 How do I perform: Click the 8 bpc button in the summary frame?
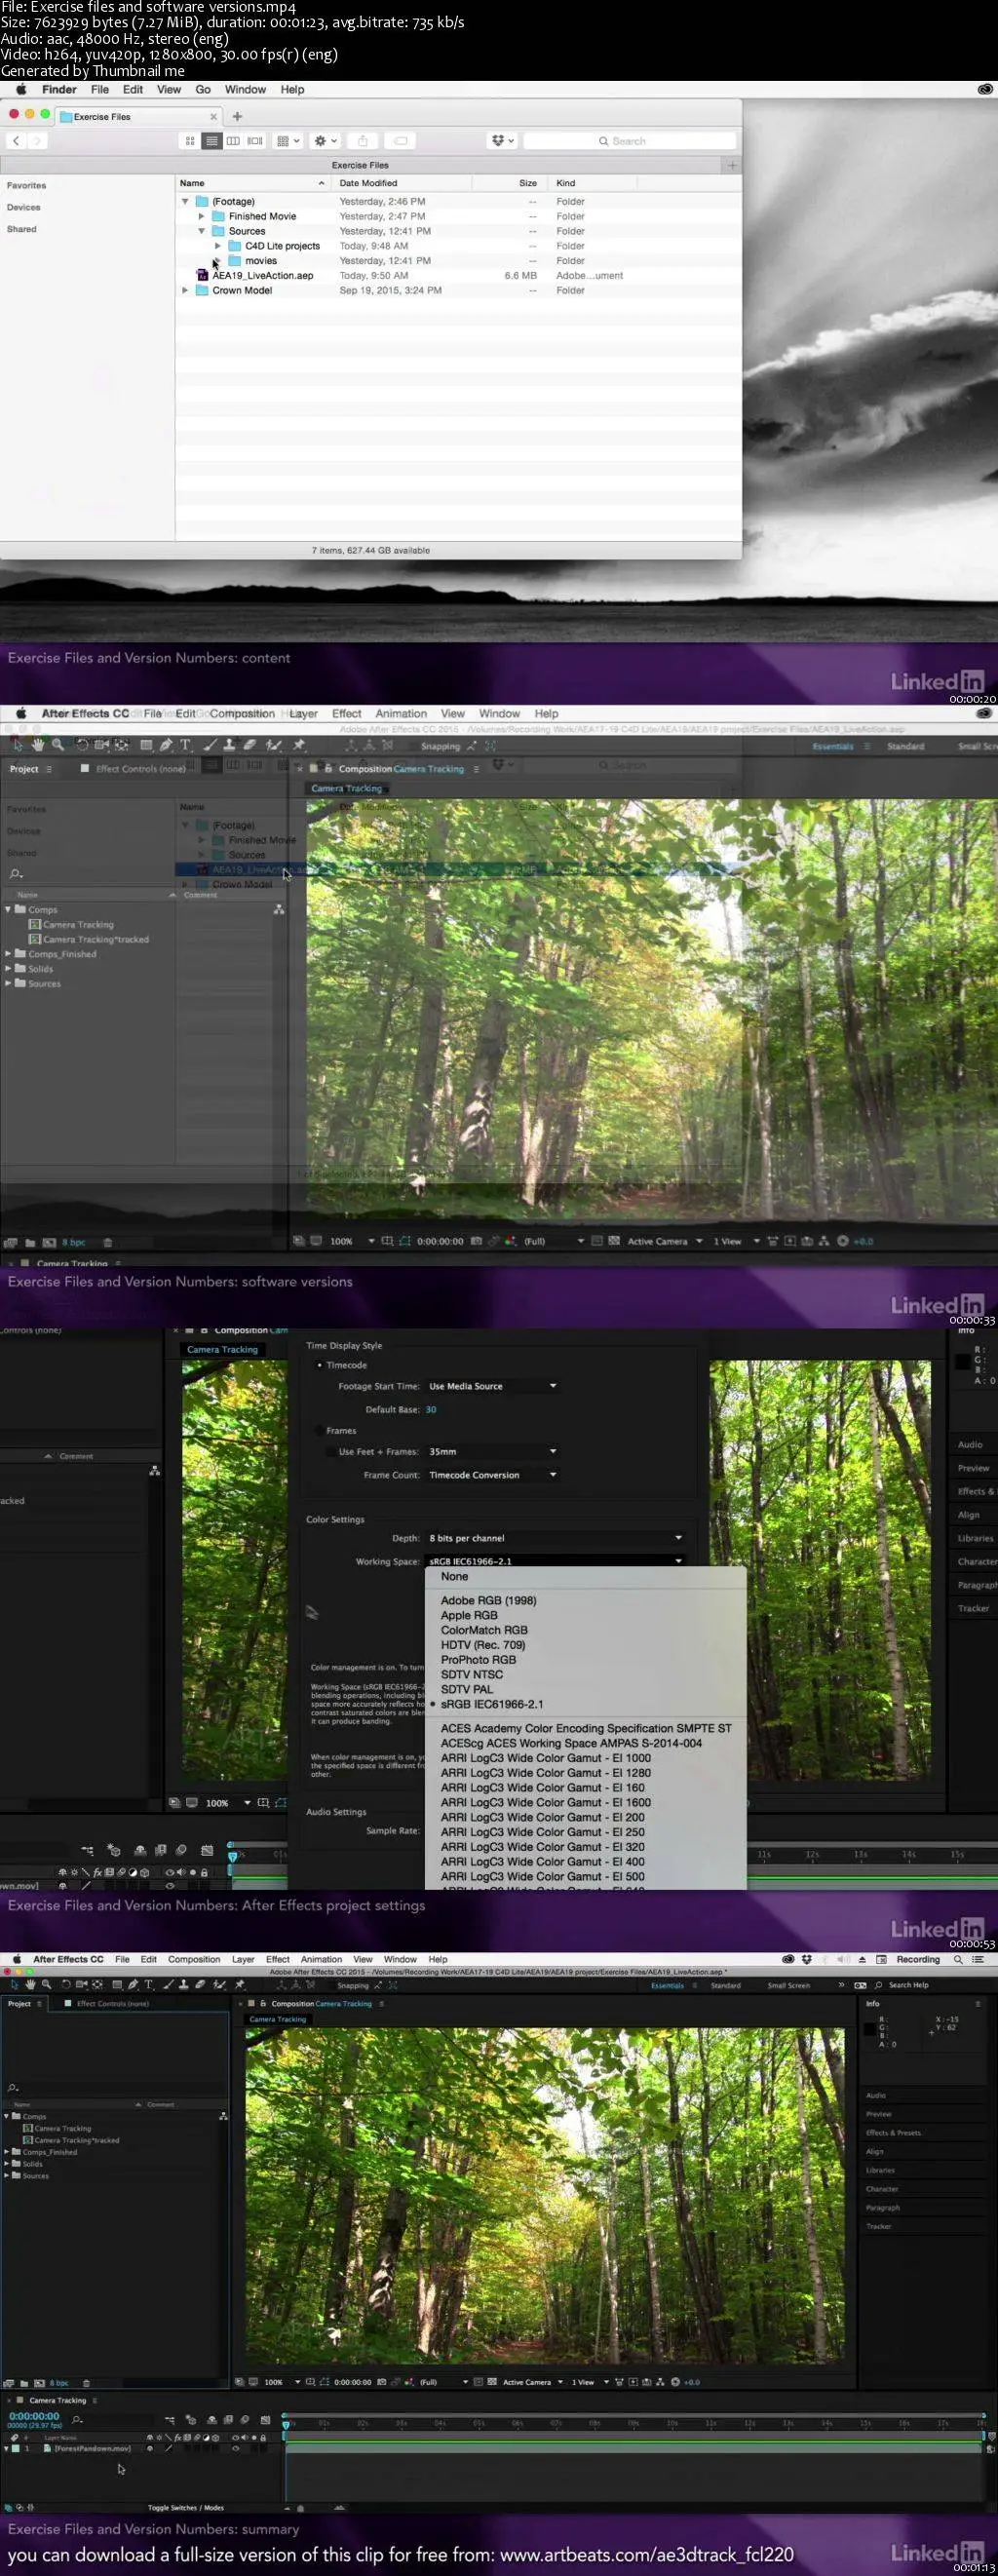pos(61,2383)
